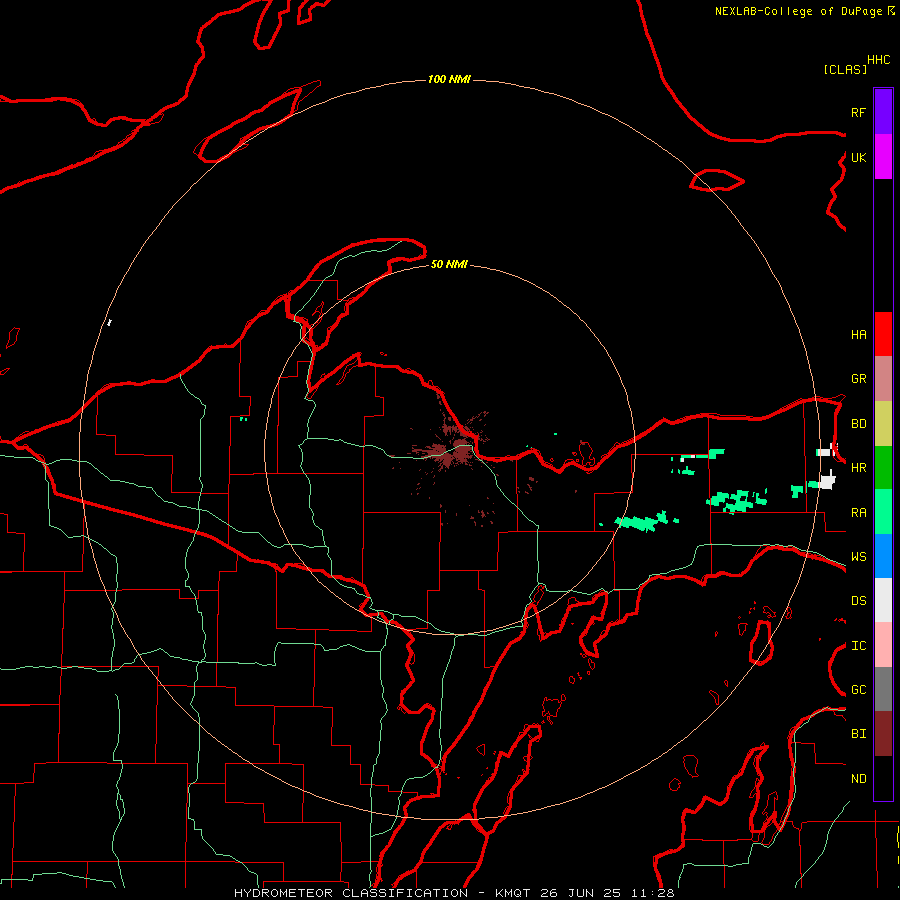900x900 pixels.
Task: Click the ND legend label
Action: [x=858, y=779]
